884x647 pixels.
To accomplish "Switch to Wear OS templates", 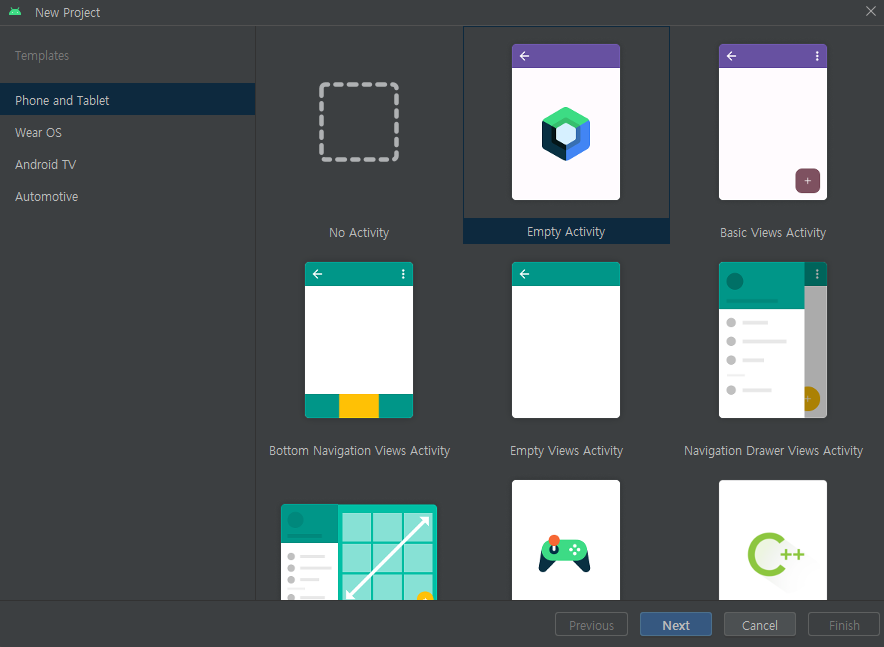I will click(x=127, y=132).
